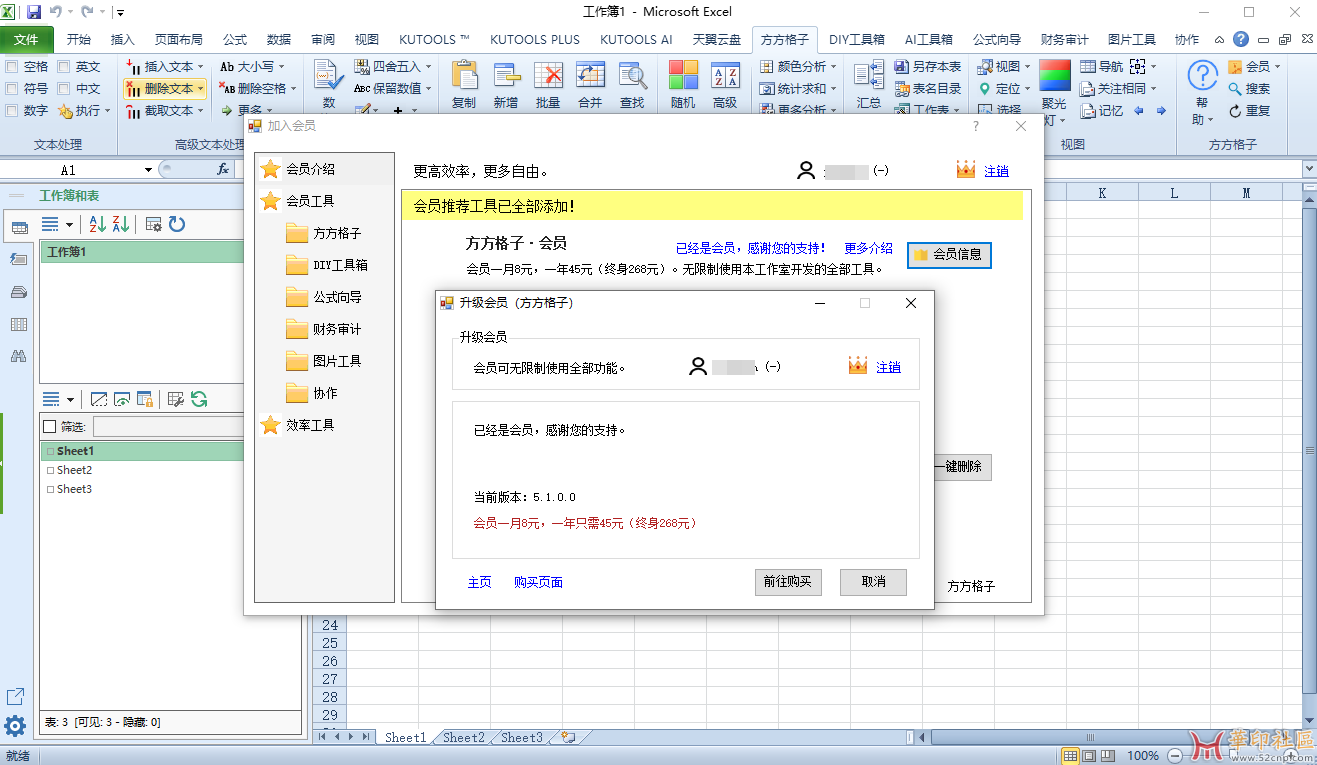Click the insert function fx button
Screen dimensions: 1317x765
click(x=224, y=169)
